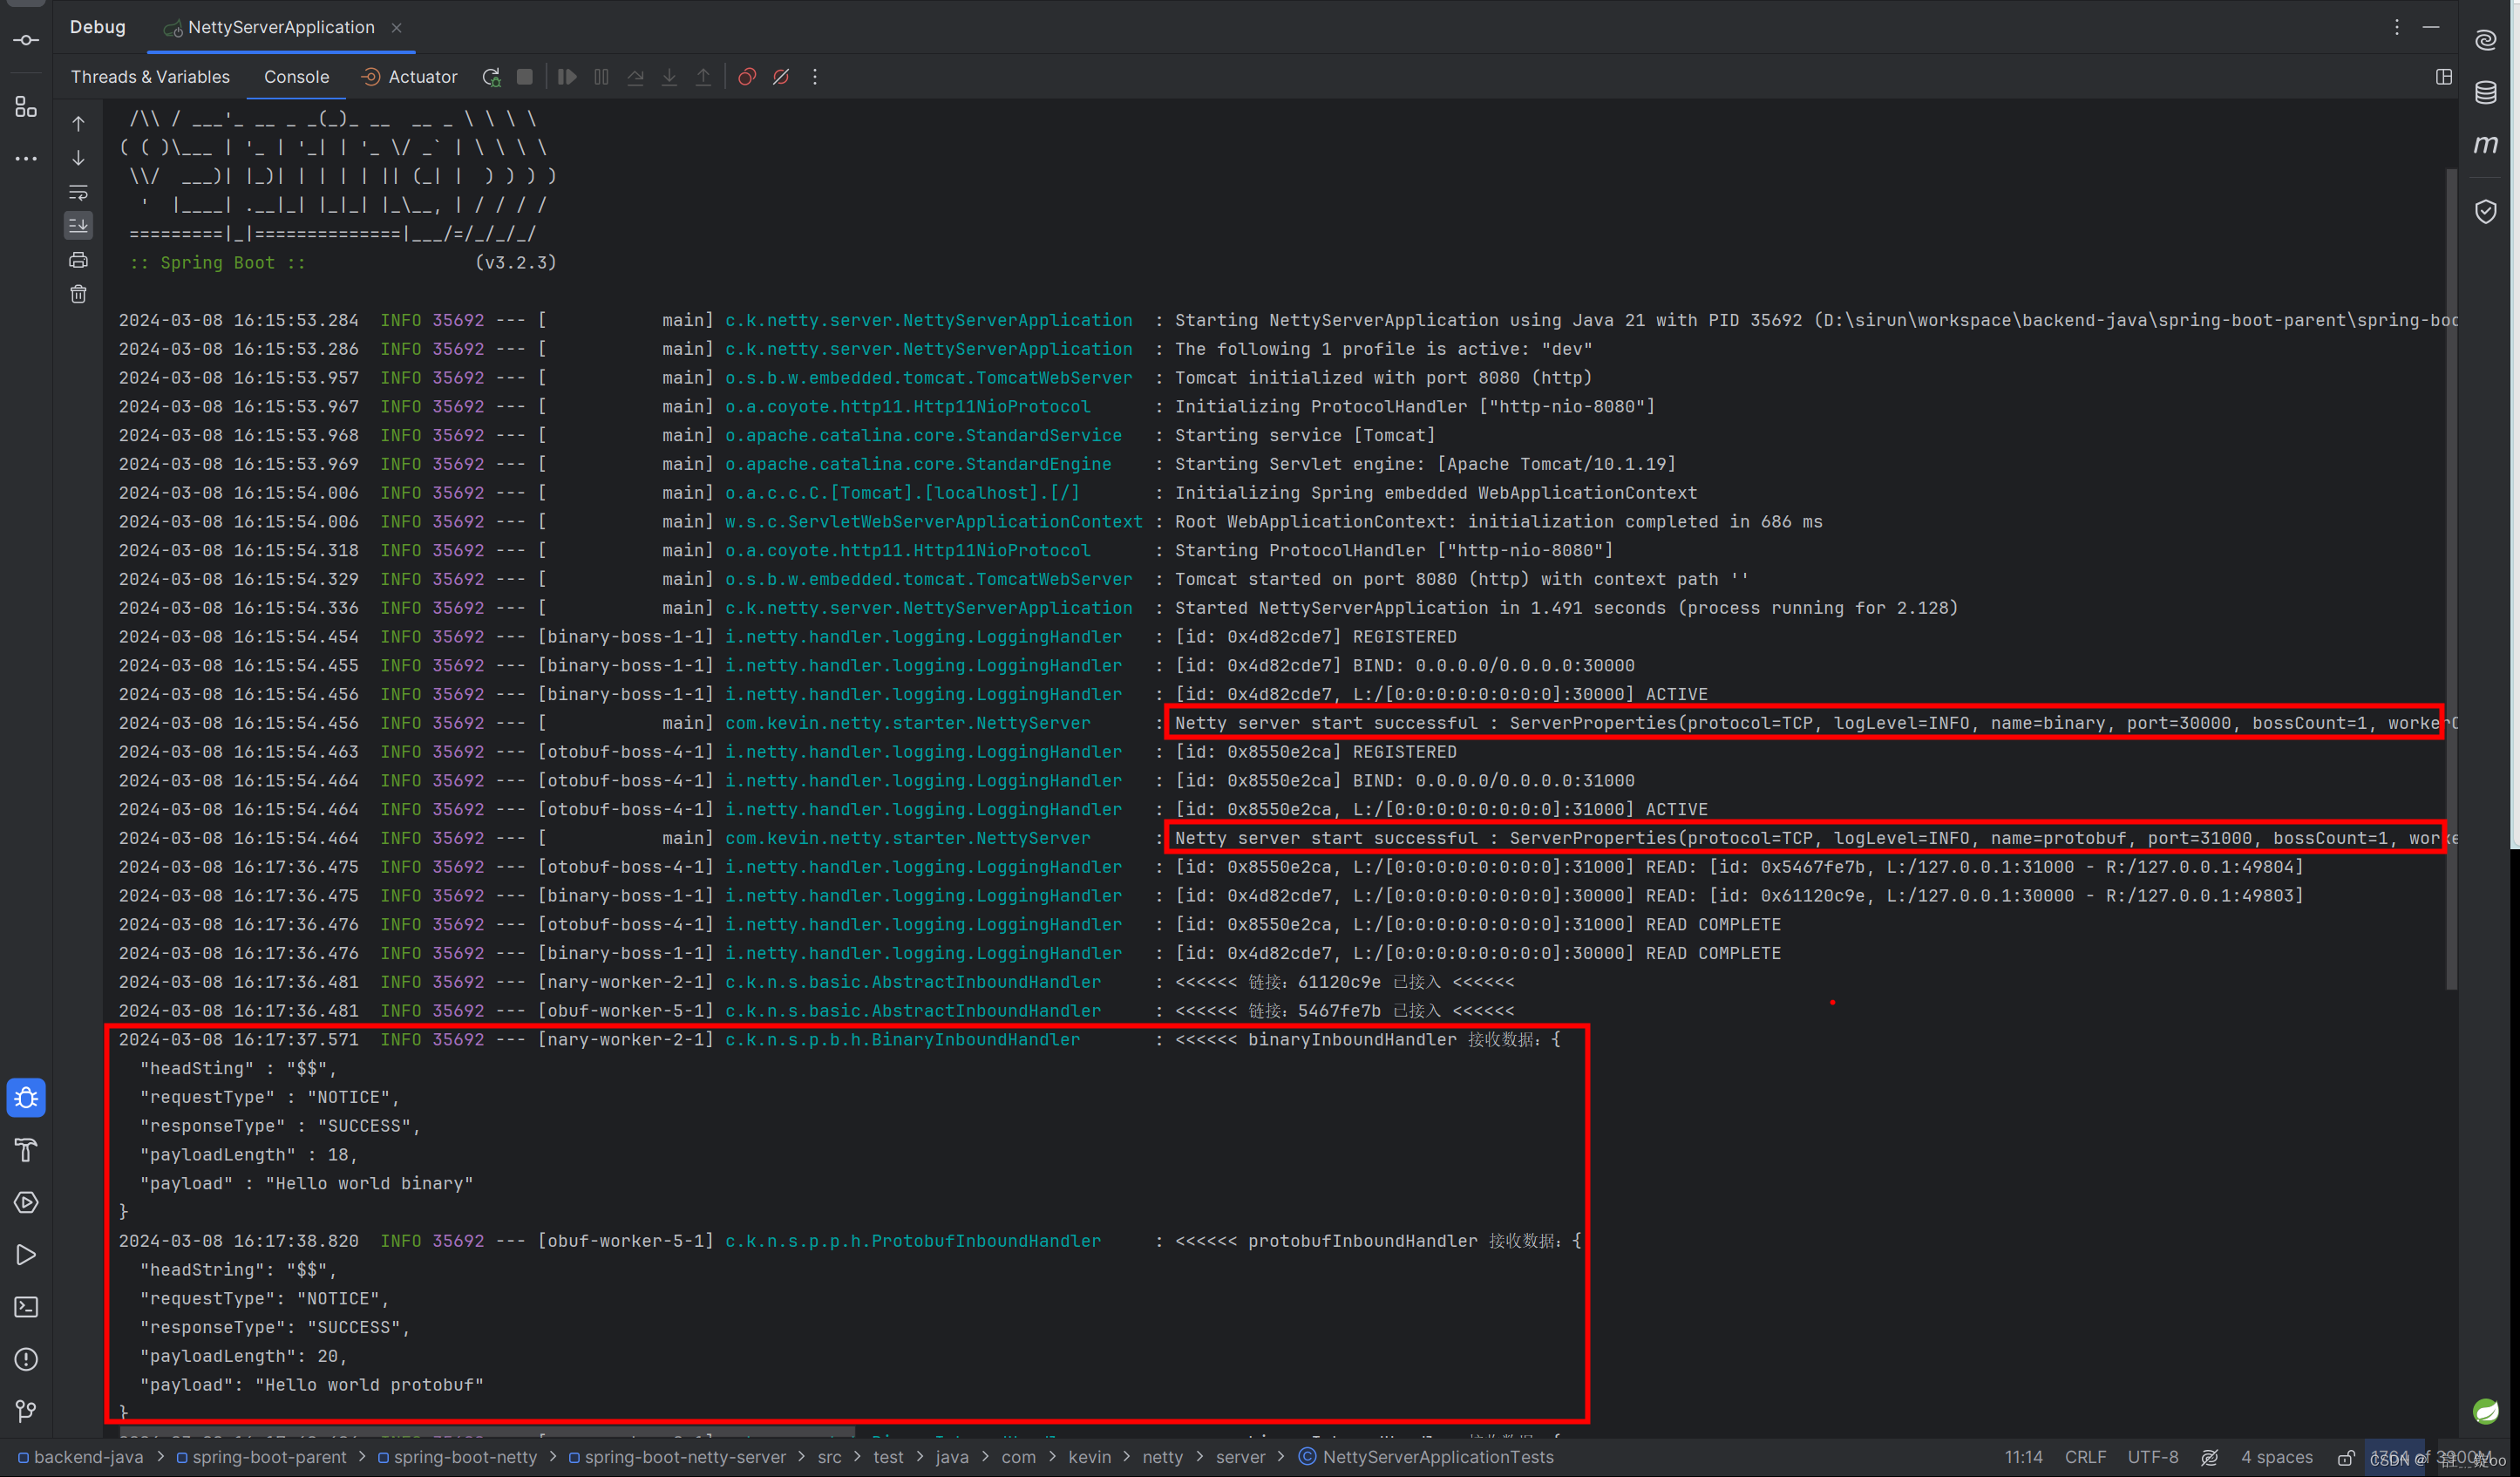Open Debug tool window options menu
This screenshot has height=1477, width=2520.
(x=2397, y=27)
